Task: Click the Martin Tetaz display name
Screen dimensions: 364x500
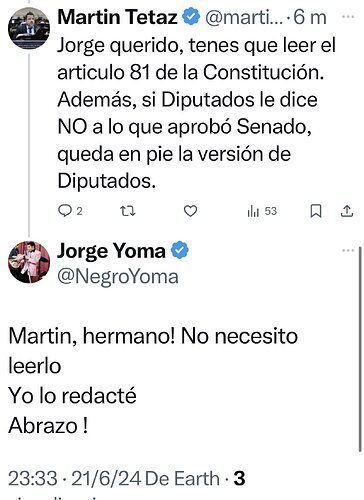Action: coord(117,17)
